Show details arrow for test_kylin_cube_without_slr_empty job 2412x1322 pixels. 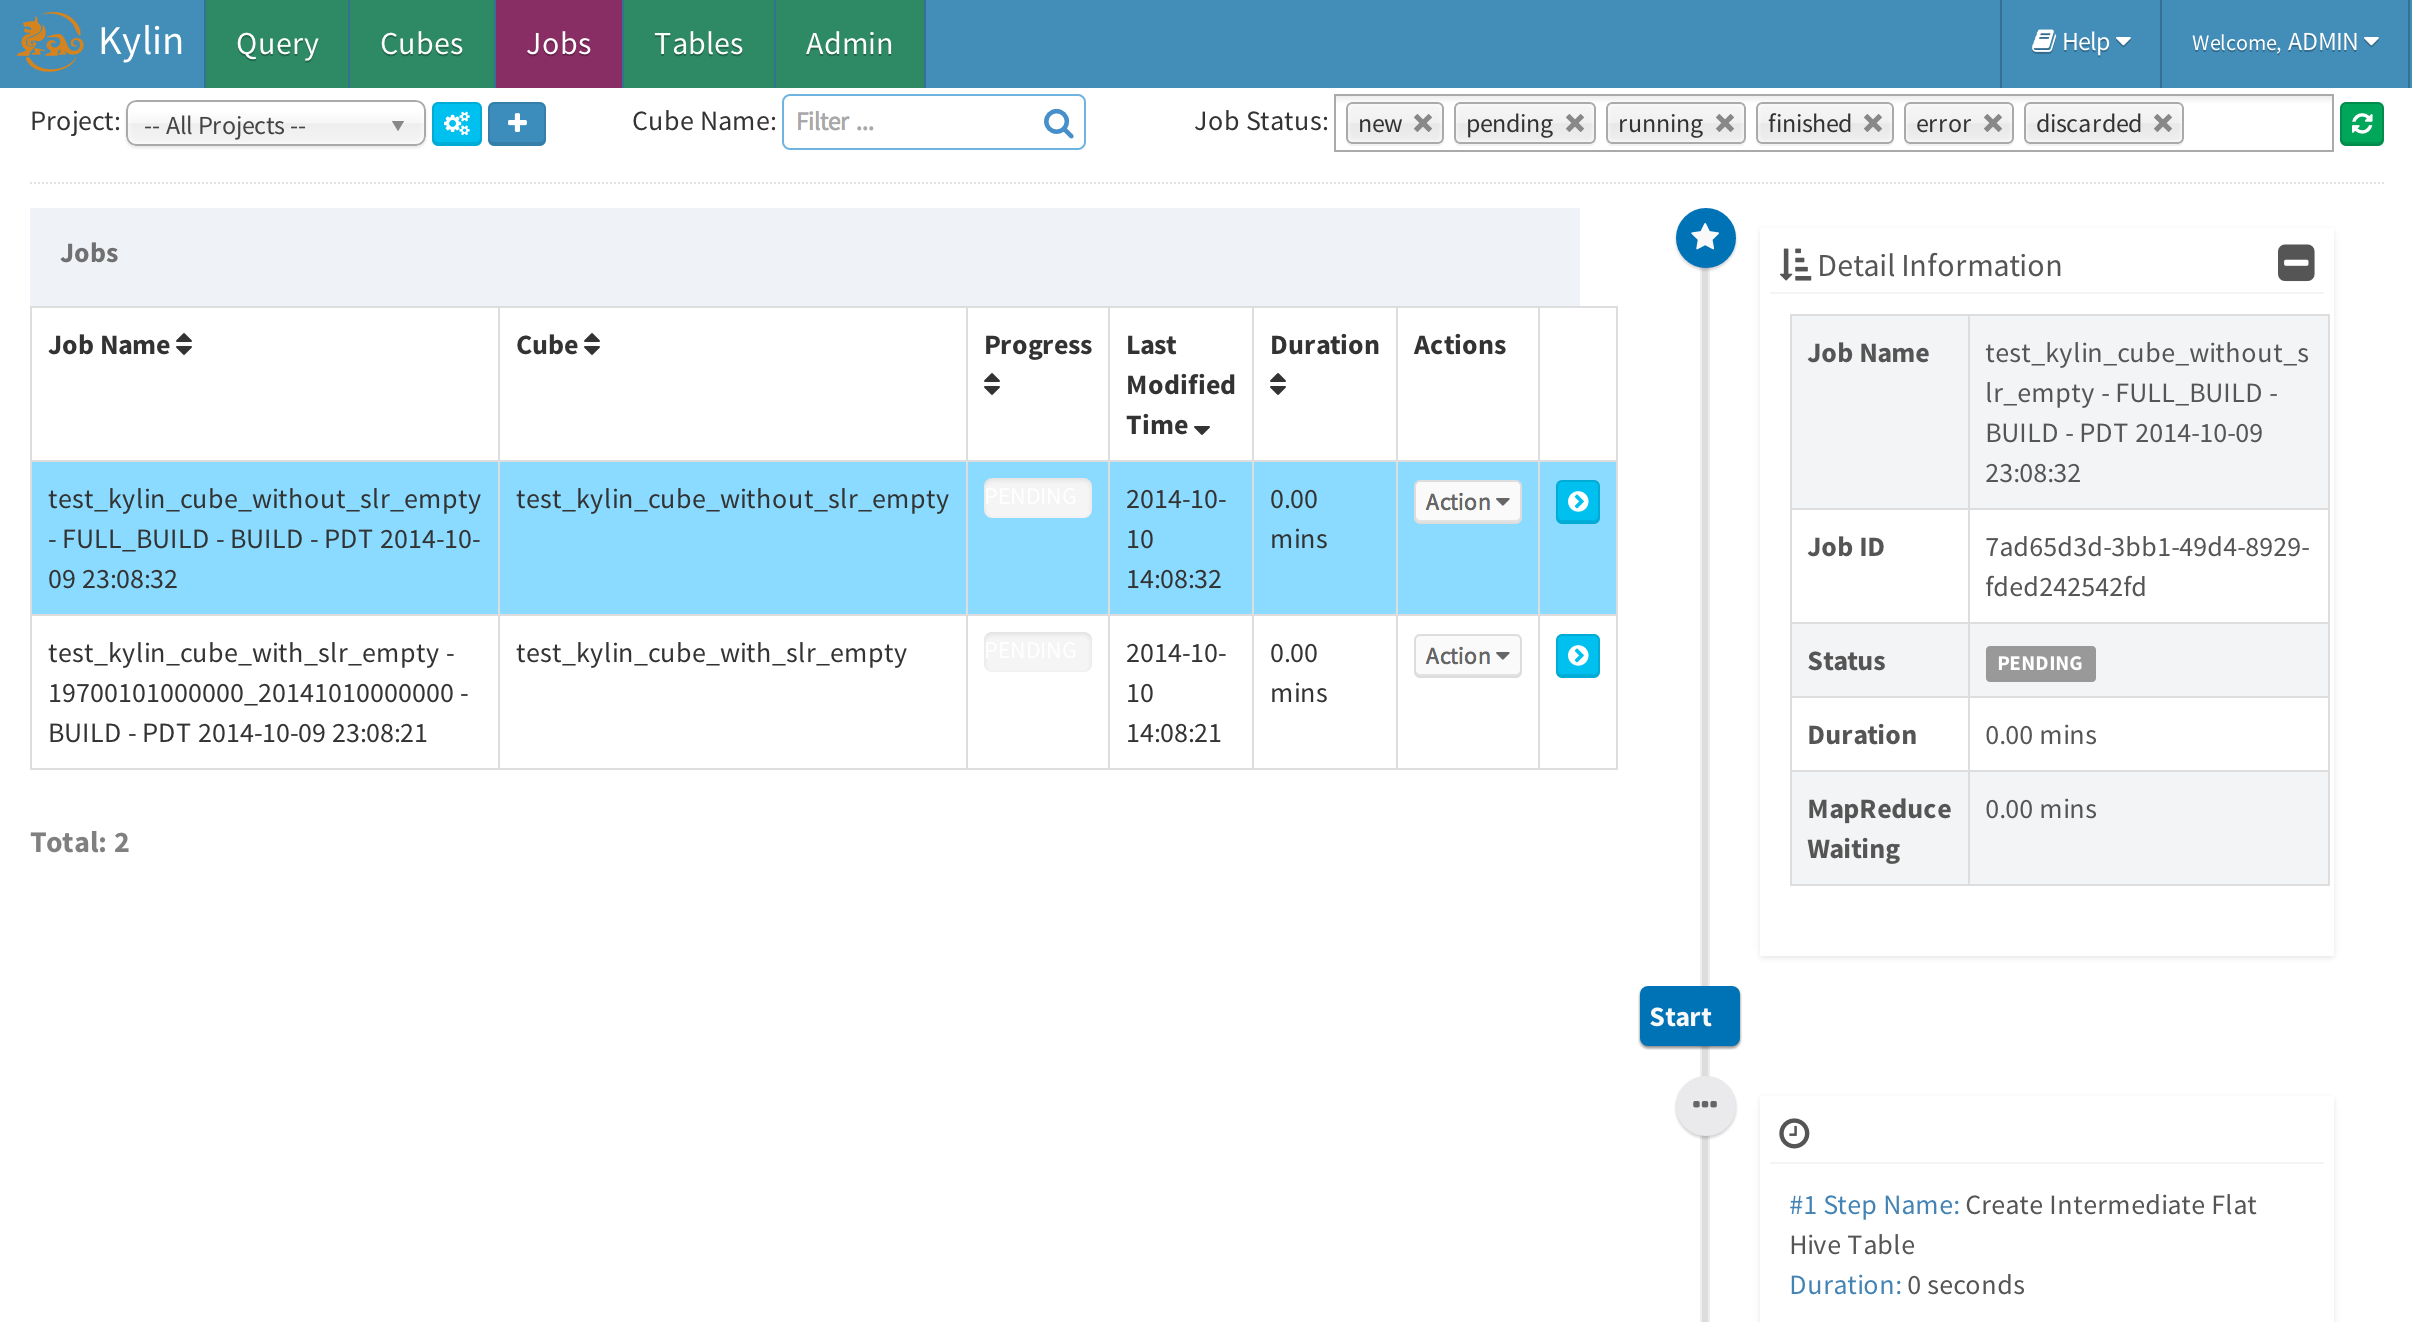1578,502
